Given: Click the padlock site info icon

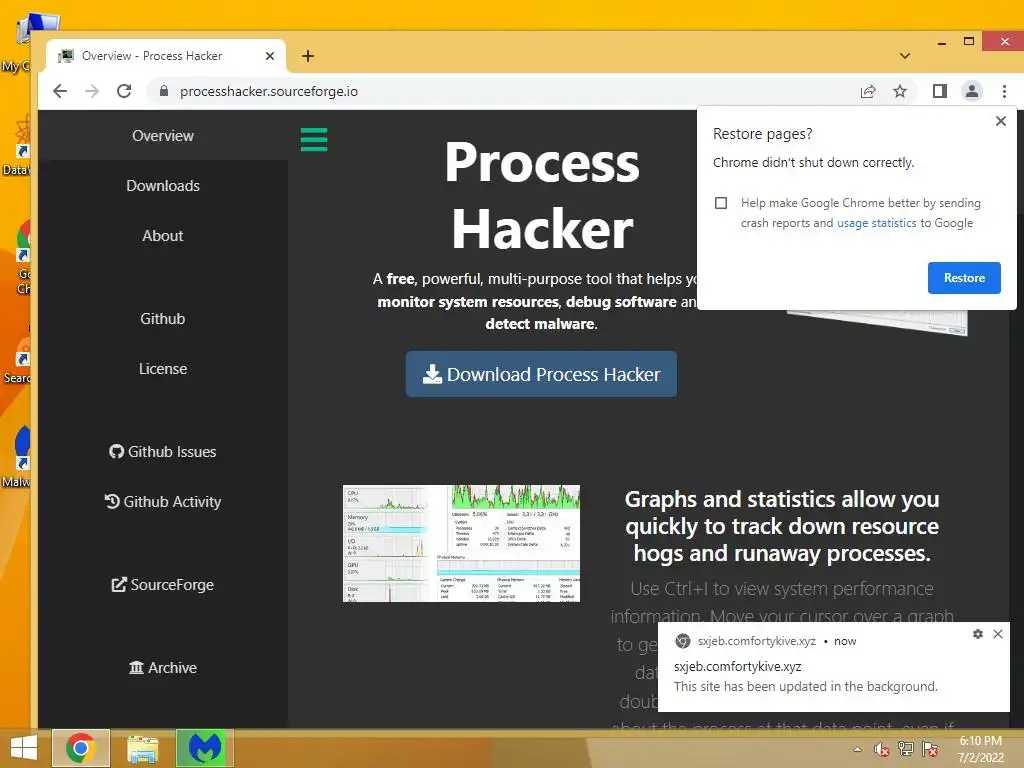Looking at the screenshot, I should (164, 91).
